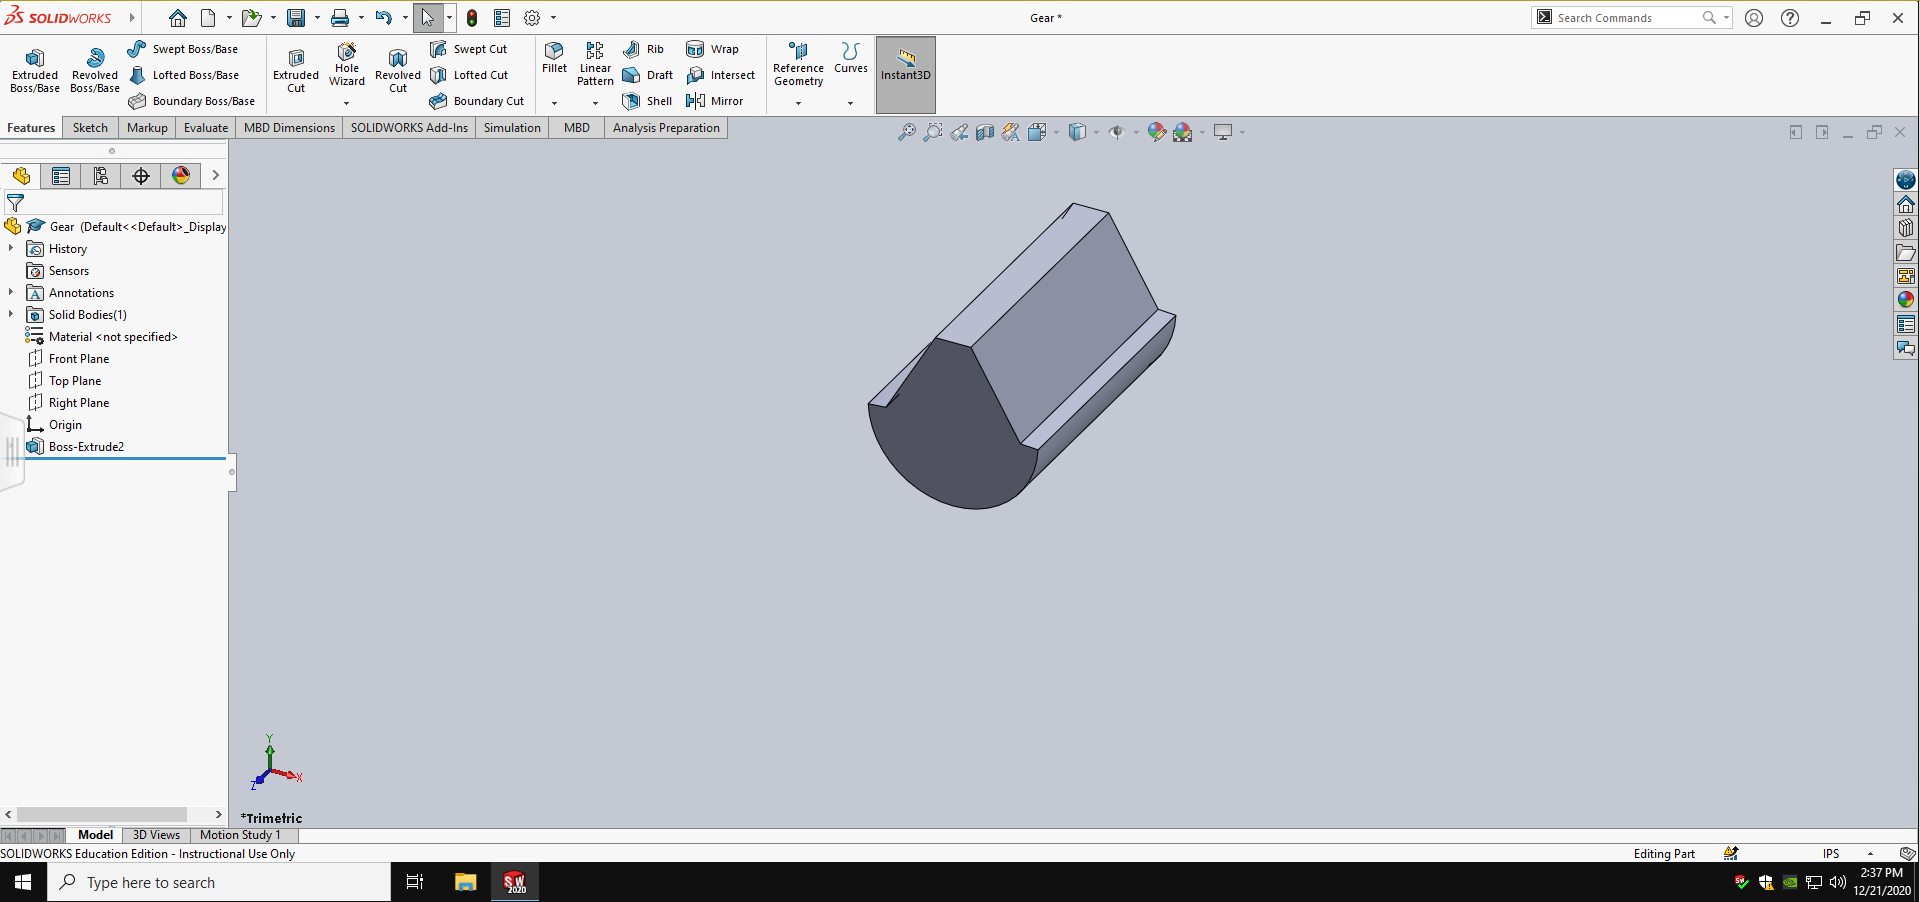This screenshot has width=1920, height=902.
Task: Click the Zoom to Fit icon
Action: (x=906, y=132)
